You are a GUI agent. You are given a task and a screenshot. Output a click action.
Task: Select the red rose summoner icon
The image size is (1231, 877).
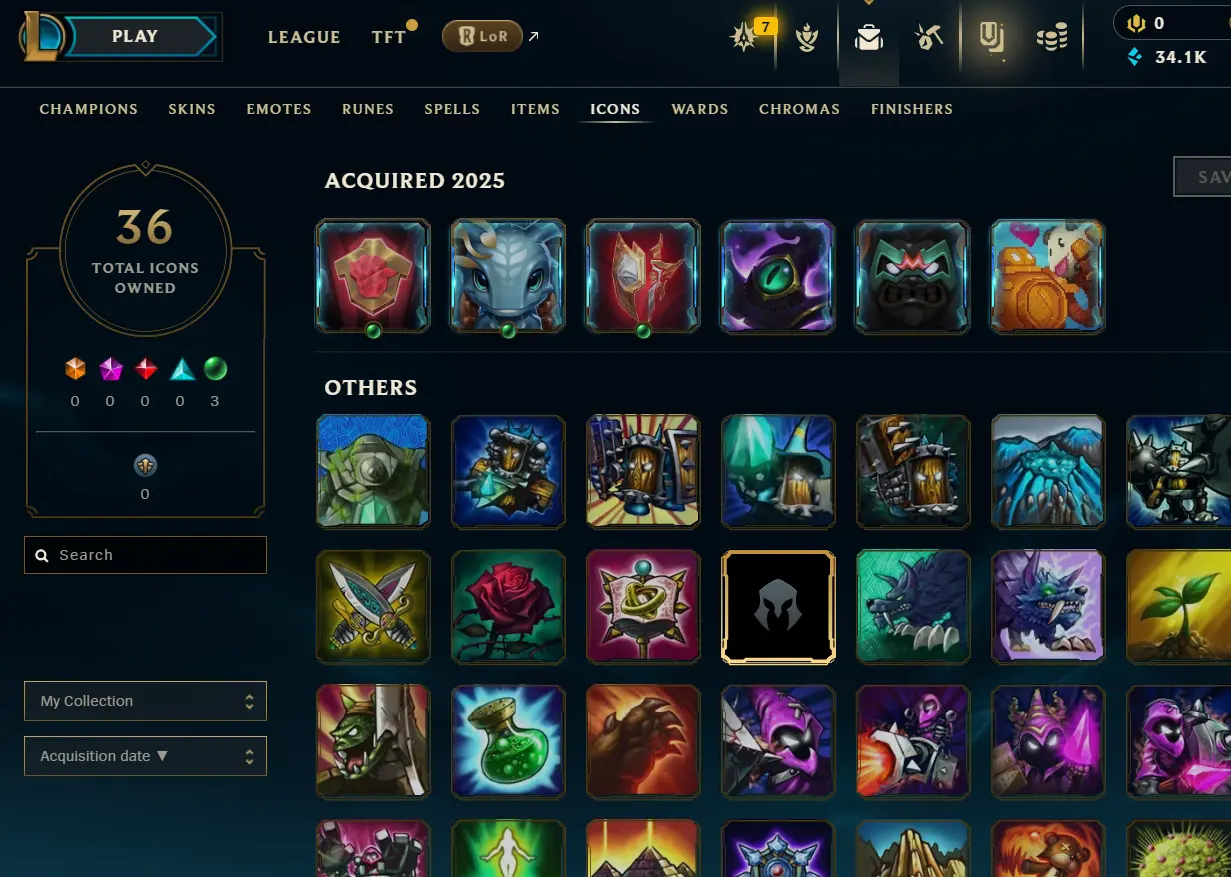[508, 607]
